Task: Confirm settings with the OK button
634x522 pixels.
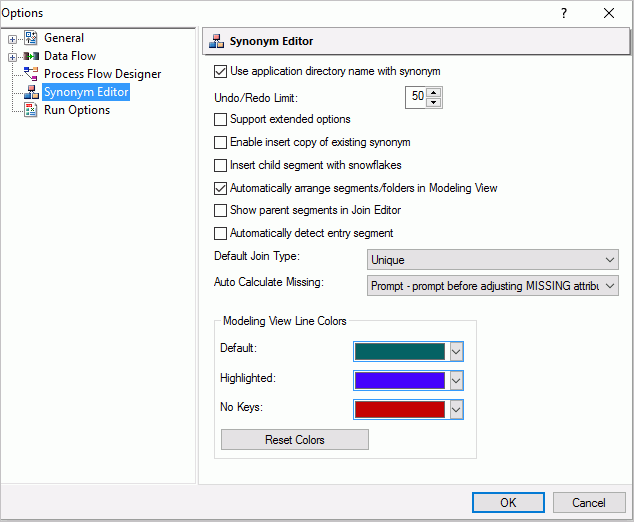Action: 508,503
